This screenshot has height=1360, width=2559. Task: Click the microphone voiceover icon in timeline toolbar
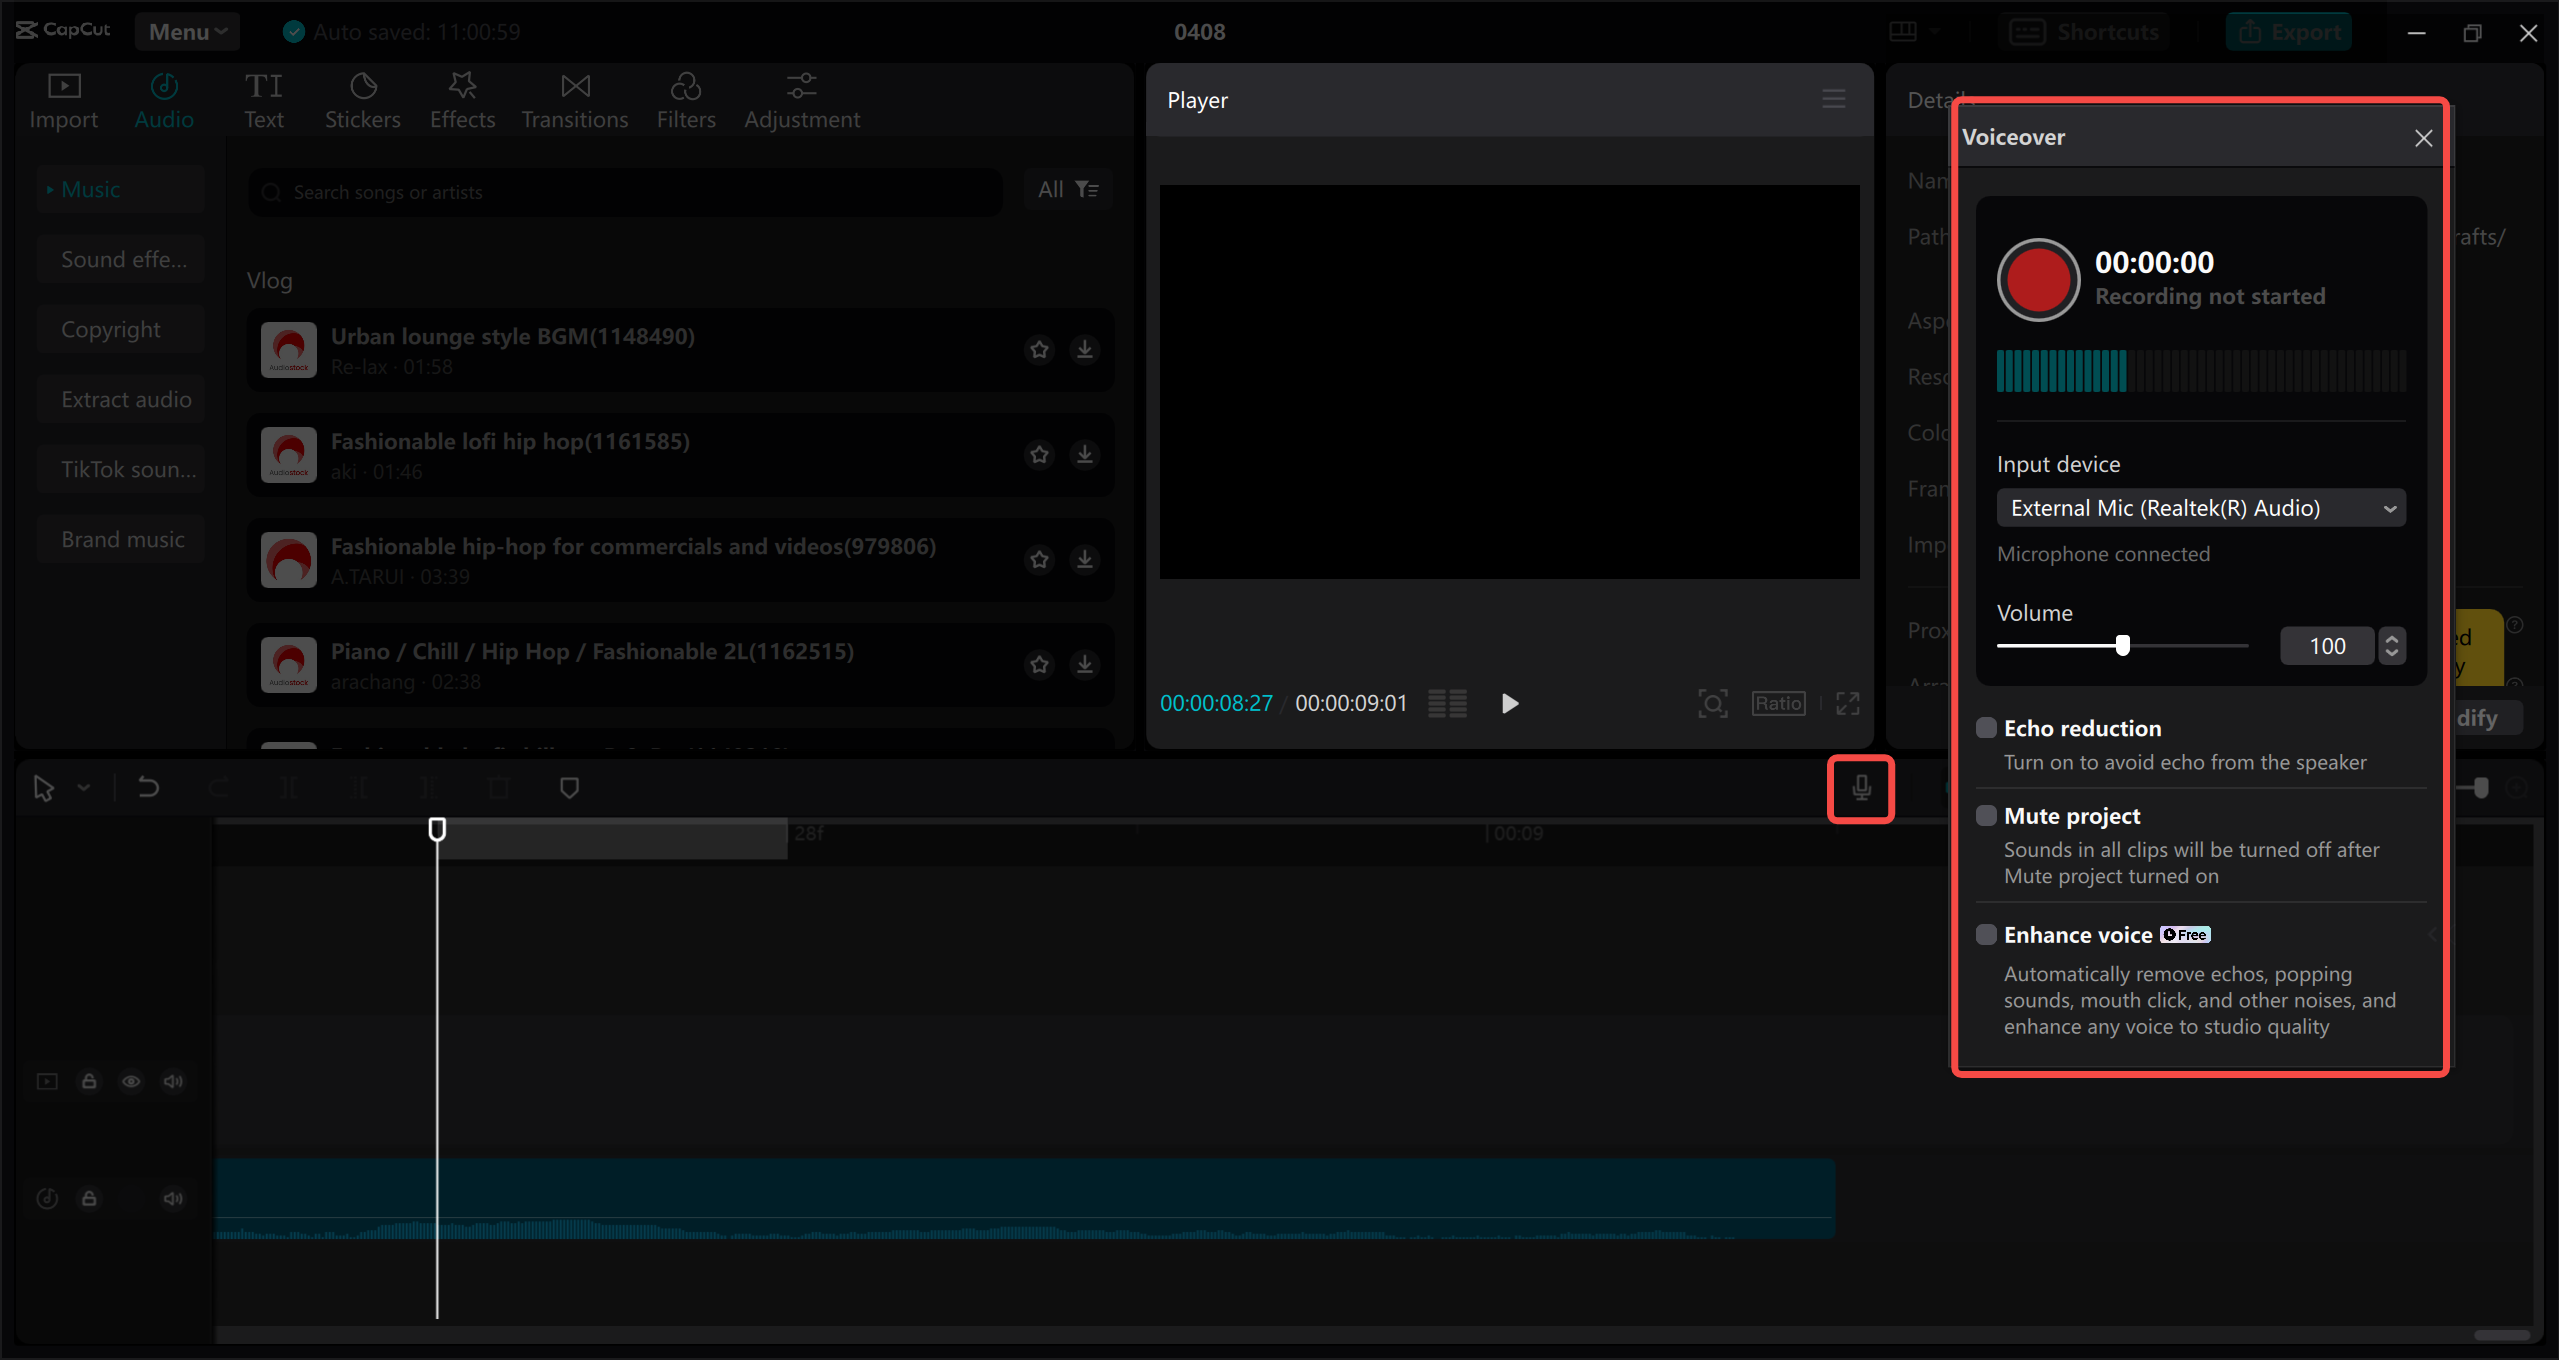tap(1860, 788)
